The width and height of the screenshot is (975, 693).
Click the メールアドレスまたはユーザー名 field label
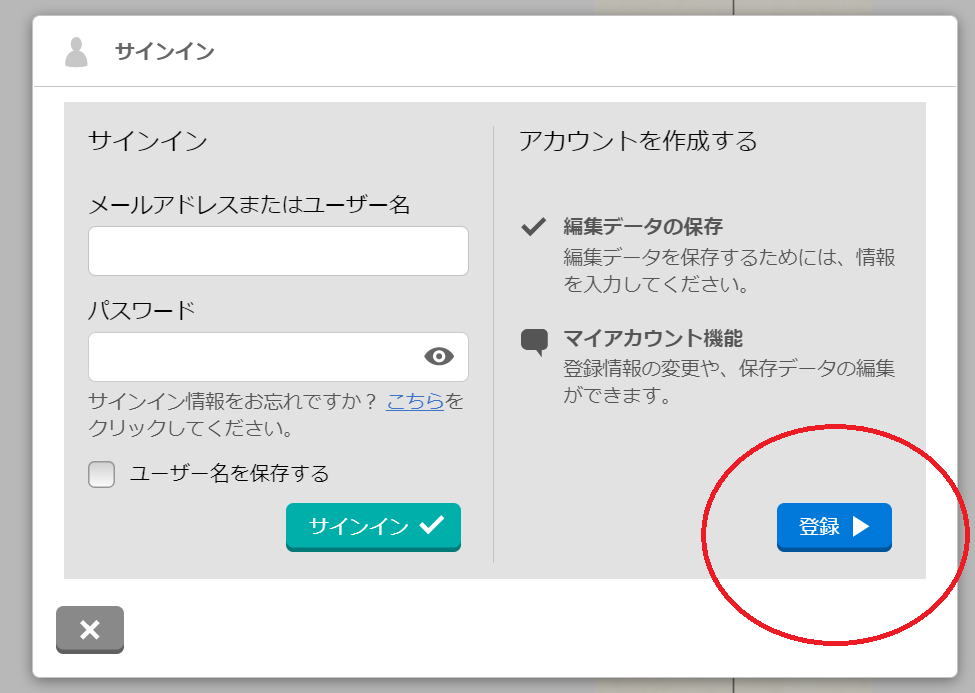tap(249, 205)
